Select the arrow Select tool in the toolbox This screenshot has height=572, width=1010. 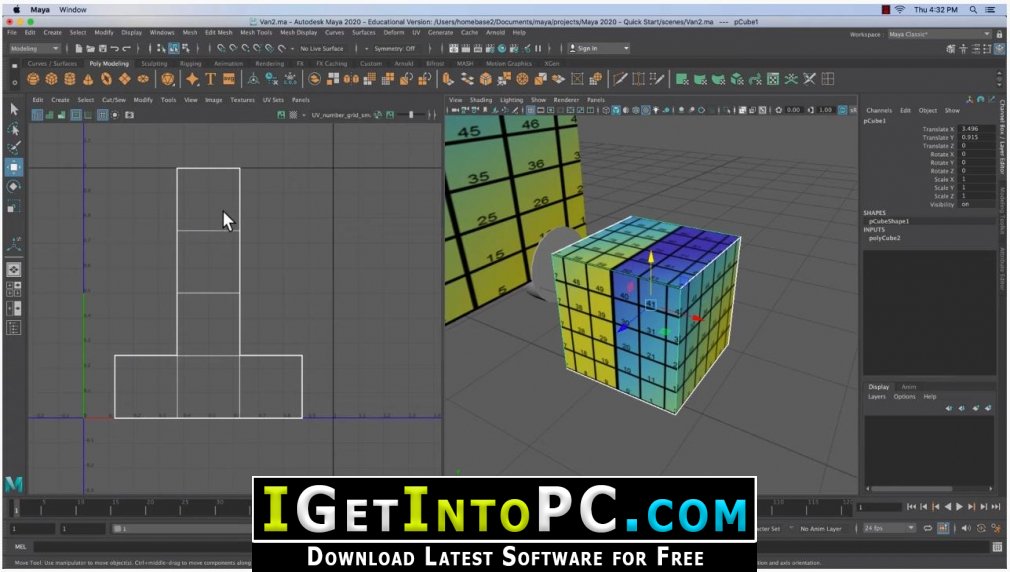[14, 109]
